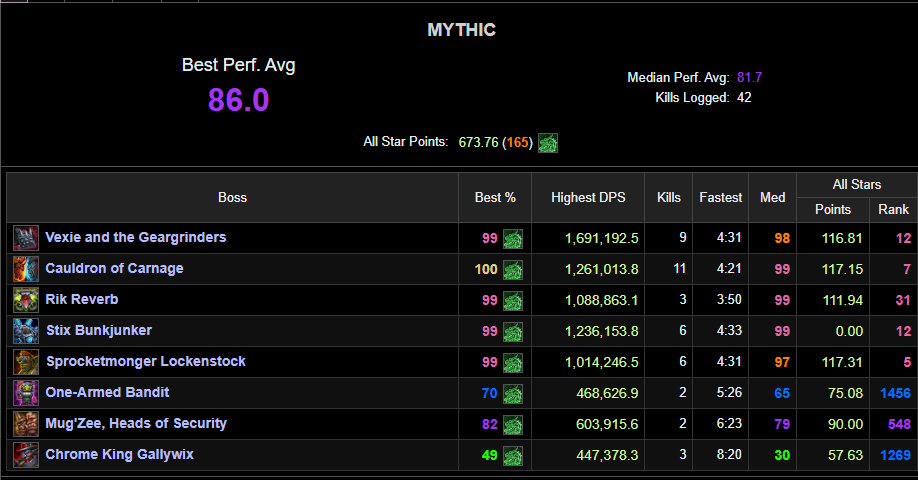Screen dimensions: 918x480
Task: Click the green spec icon in Mug'Zee row
Action: click(513, 425)
